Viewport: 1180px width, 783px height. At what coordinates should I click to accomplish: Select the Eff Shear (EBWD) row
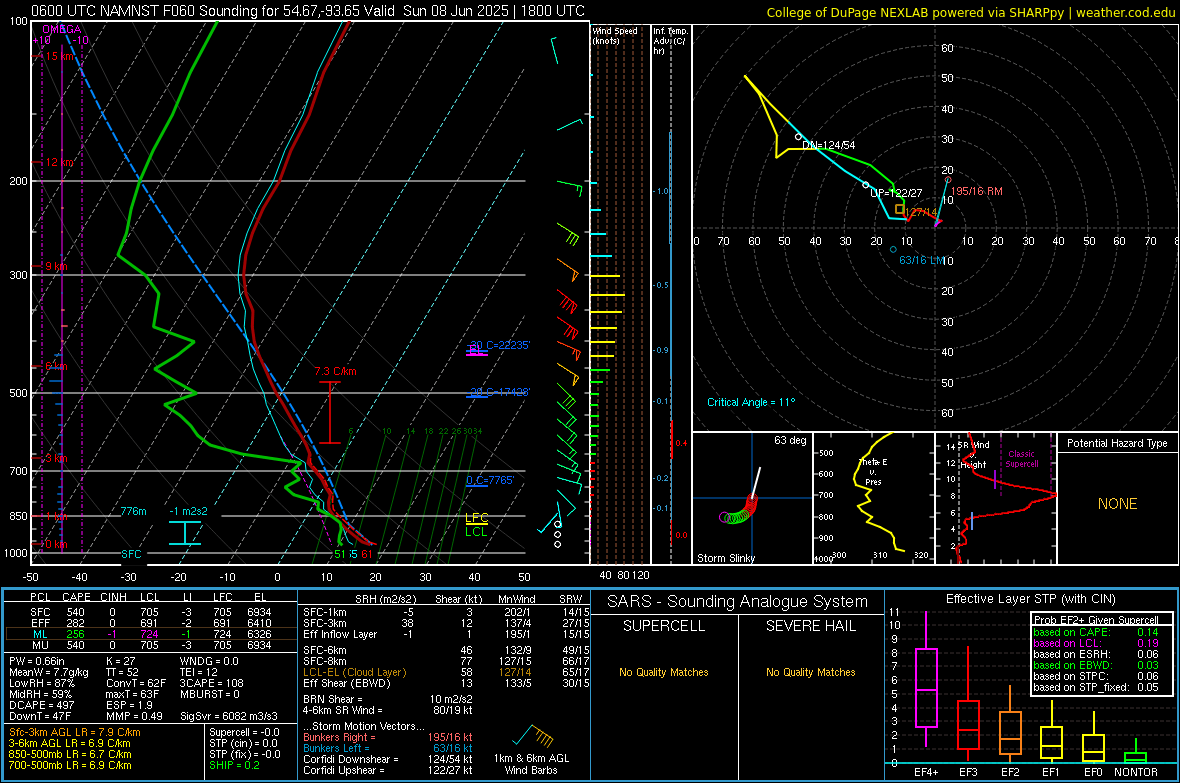point(446,683)
